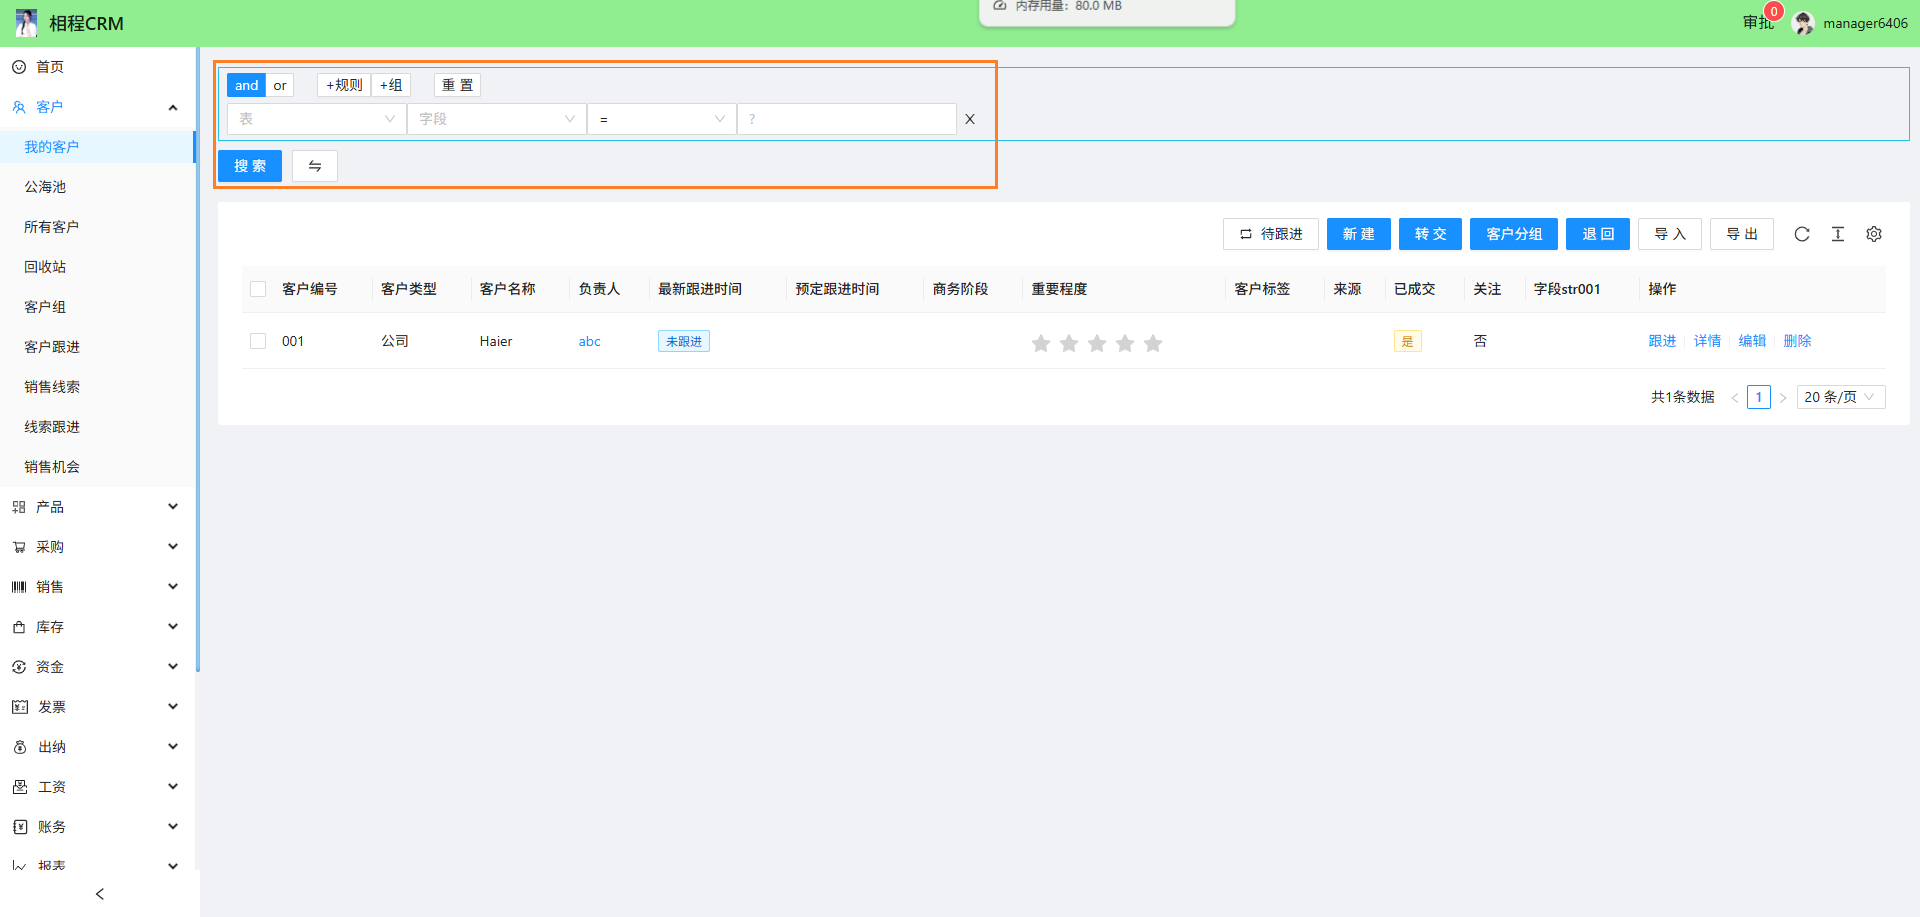1920x917 pixels.
Task: Expand the 产品 sidebar menu
Action: click(x=95, y=507)
